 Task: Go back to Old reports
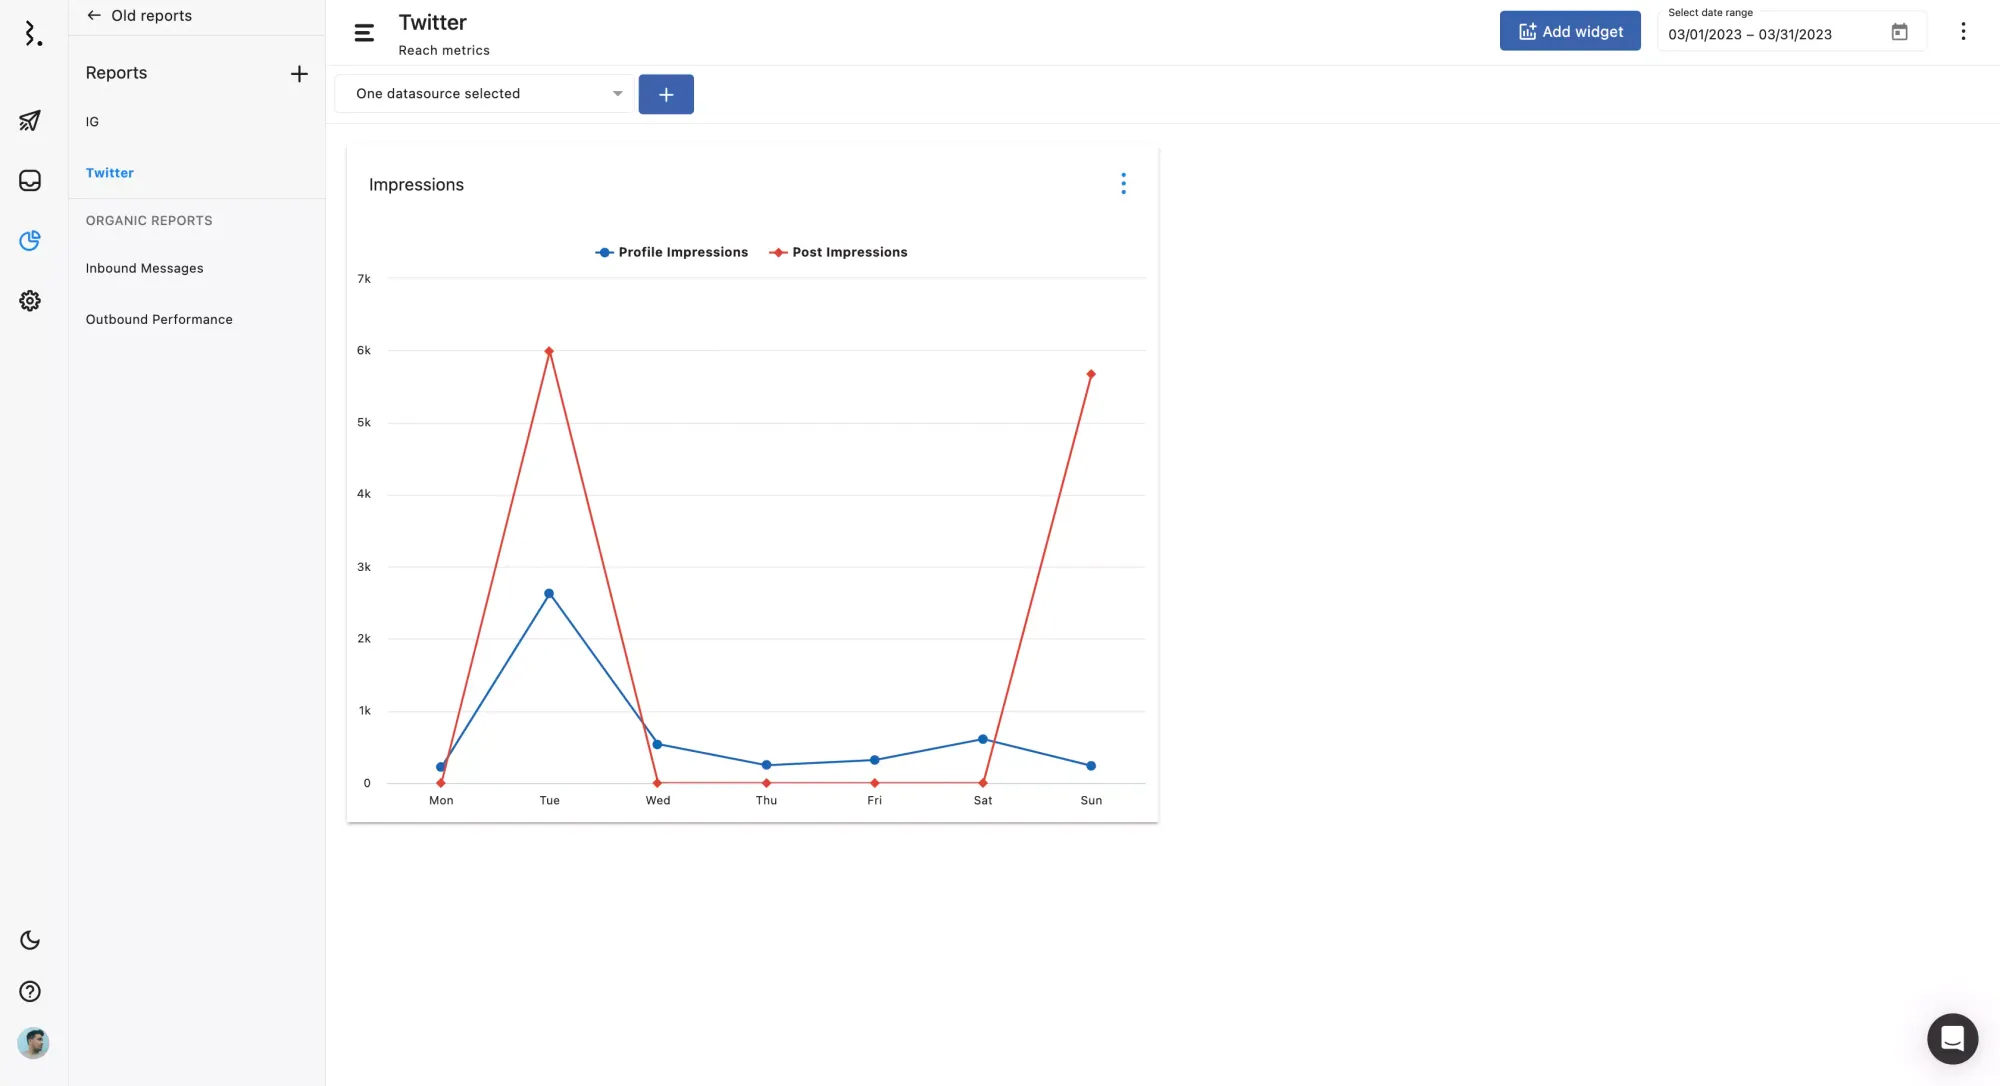click(x=139, y=16)
